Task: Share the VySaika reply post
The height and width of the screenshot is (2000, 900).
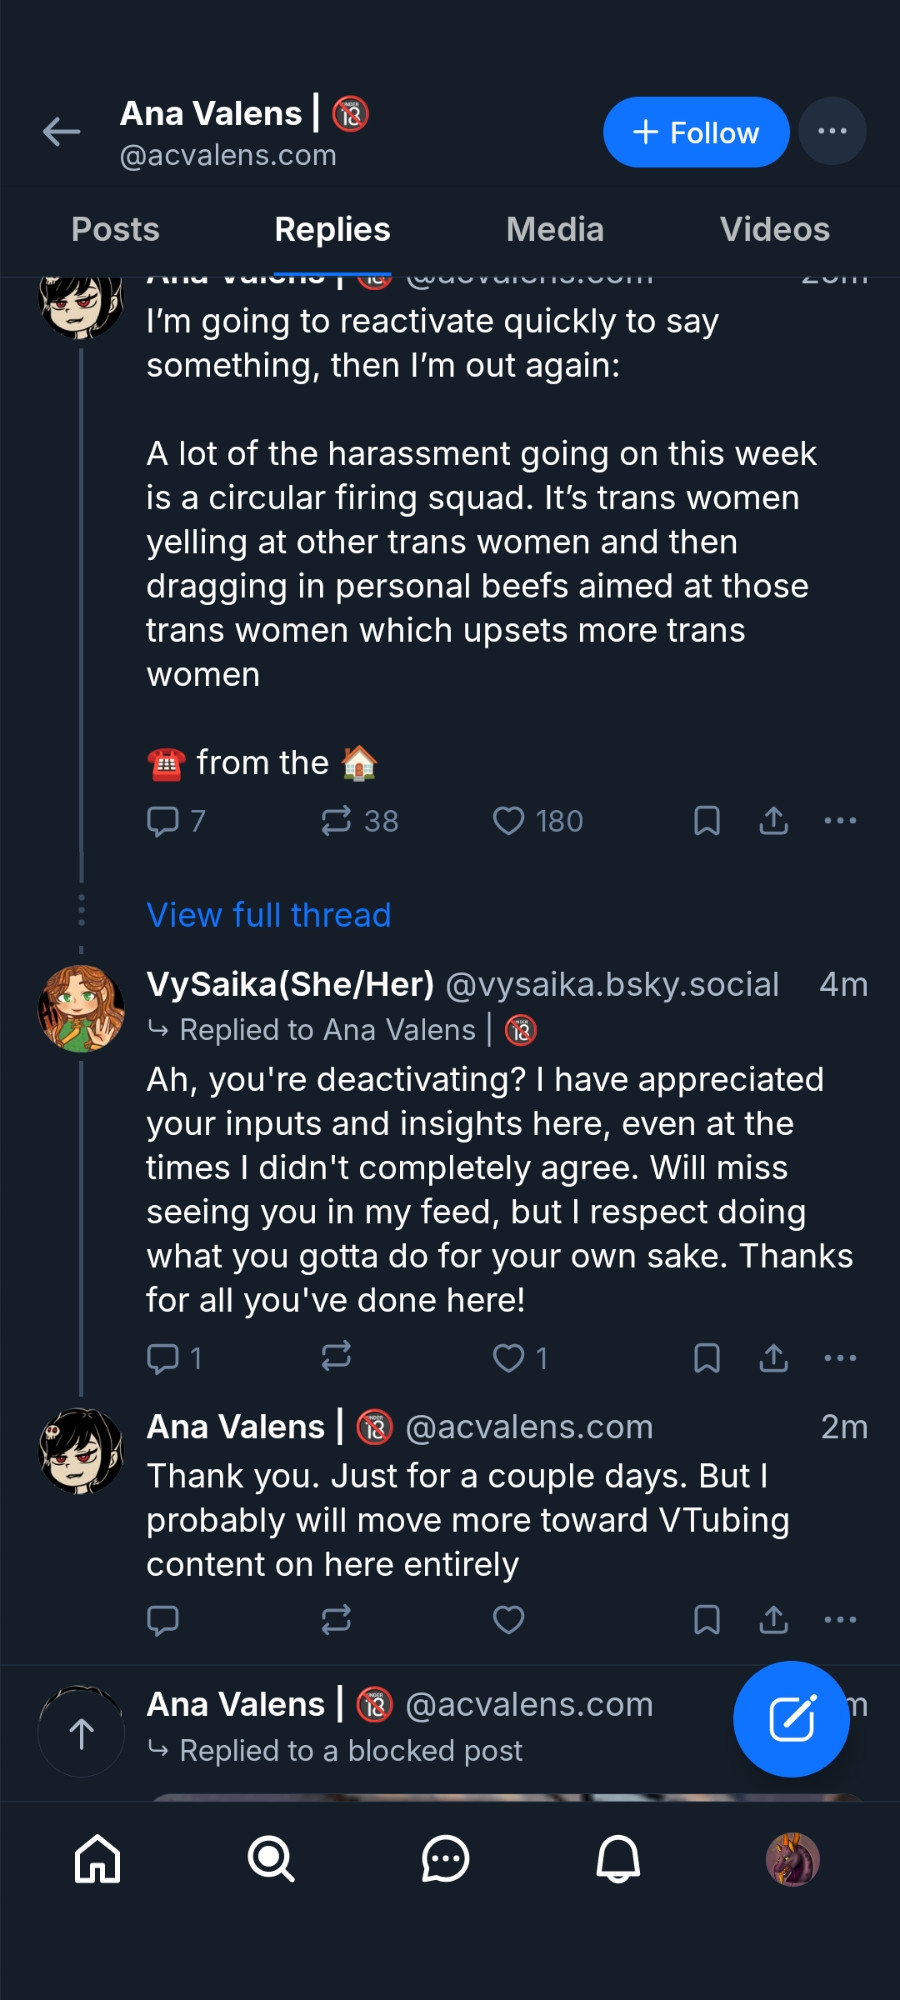Action: 774,1358
